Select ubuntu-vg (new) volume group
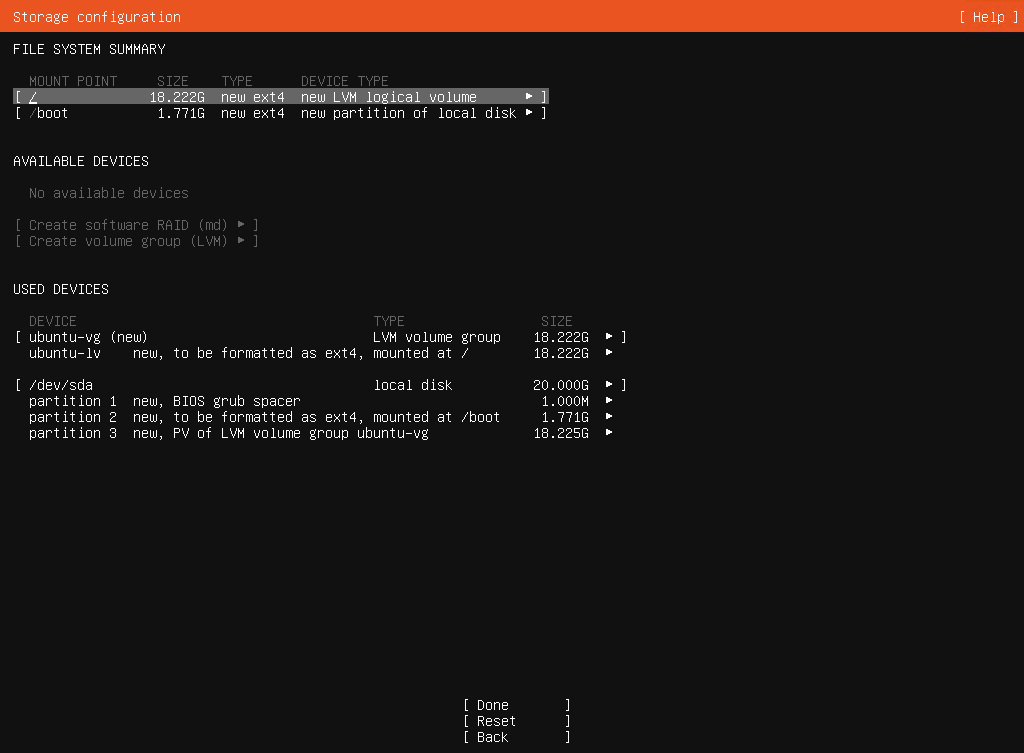The width and height of the screenshot is (1024, 753). click(320, 337)
